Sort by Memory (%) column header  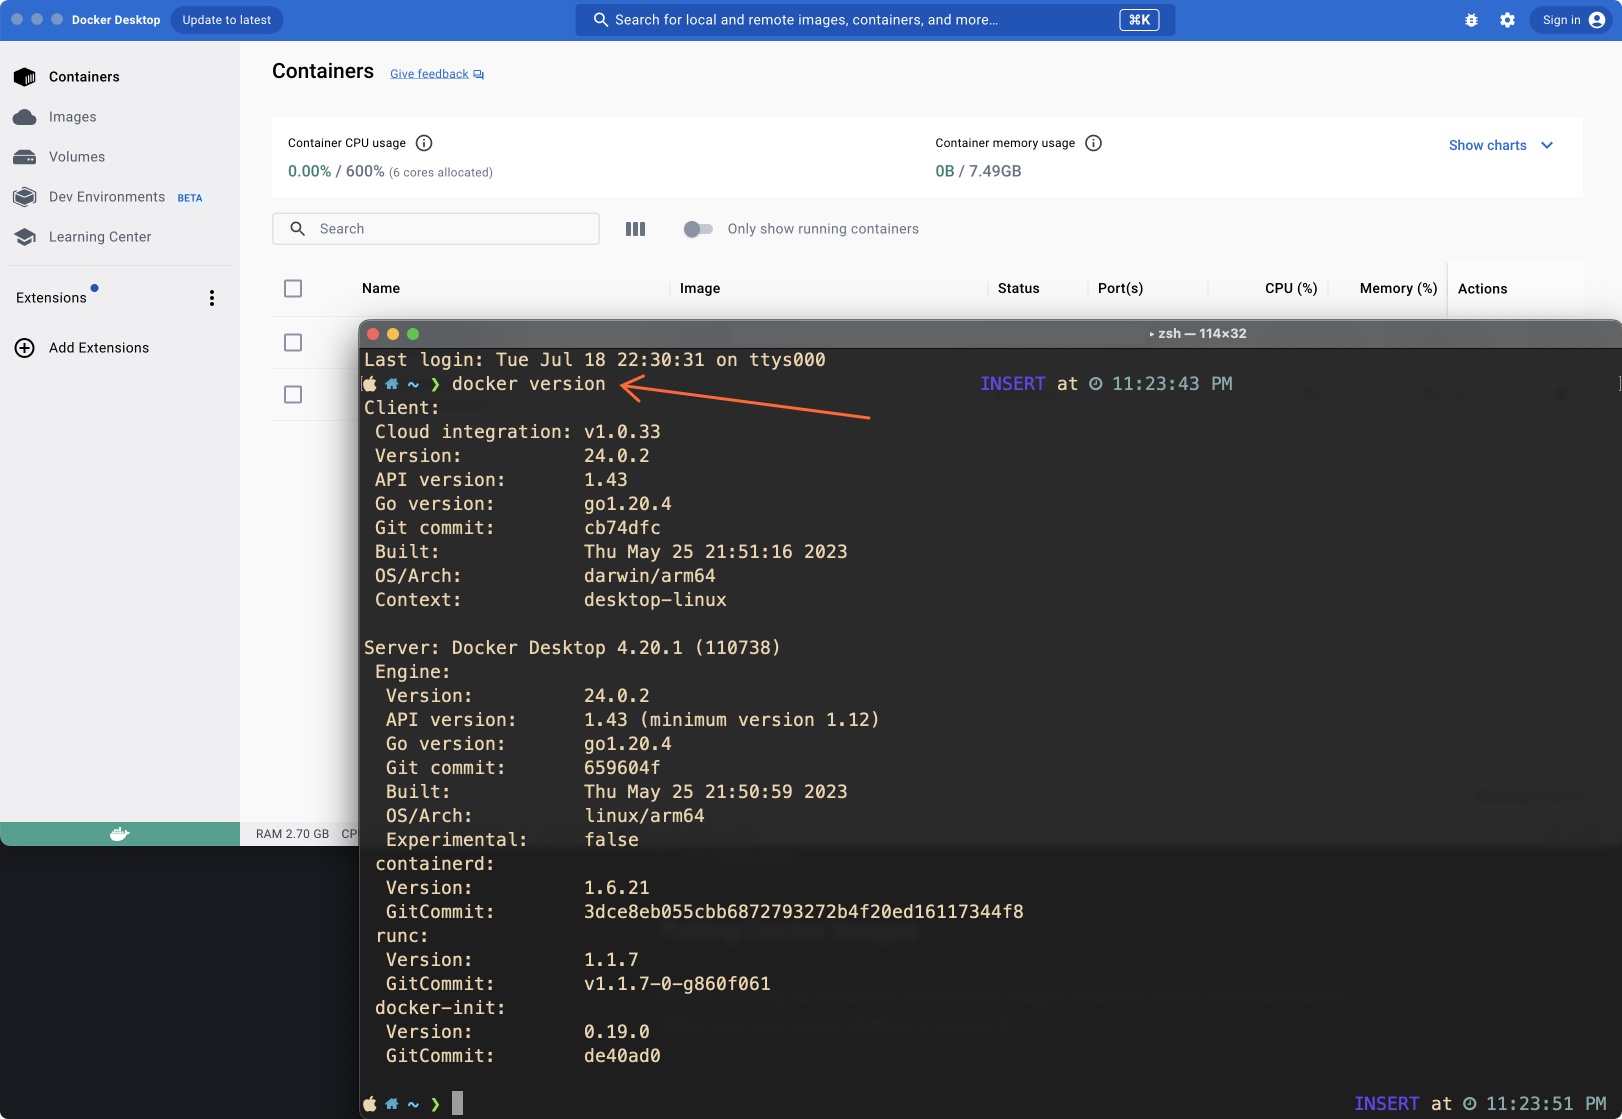click(x=1398, y=289)
